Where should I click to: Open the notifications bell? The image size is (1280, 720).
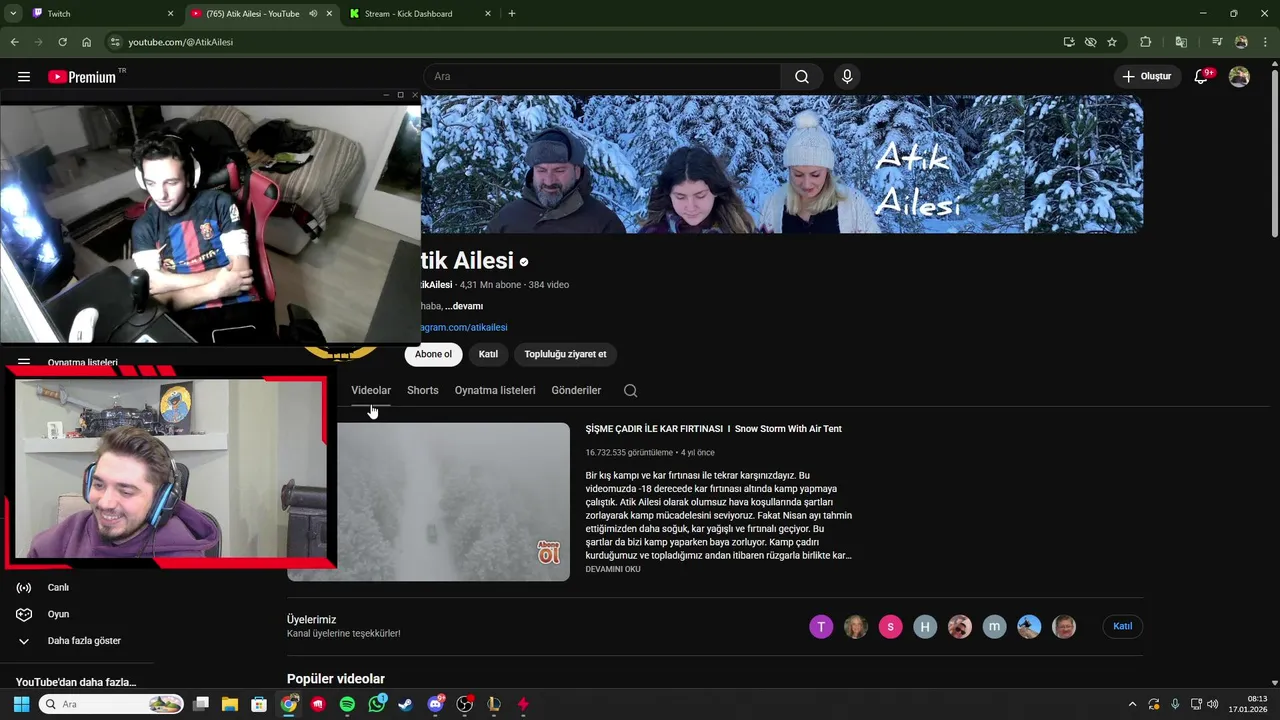[1202, 77]
